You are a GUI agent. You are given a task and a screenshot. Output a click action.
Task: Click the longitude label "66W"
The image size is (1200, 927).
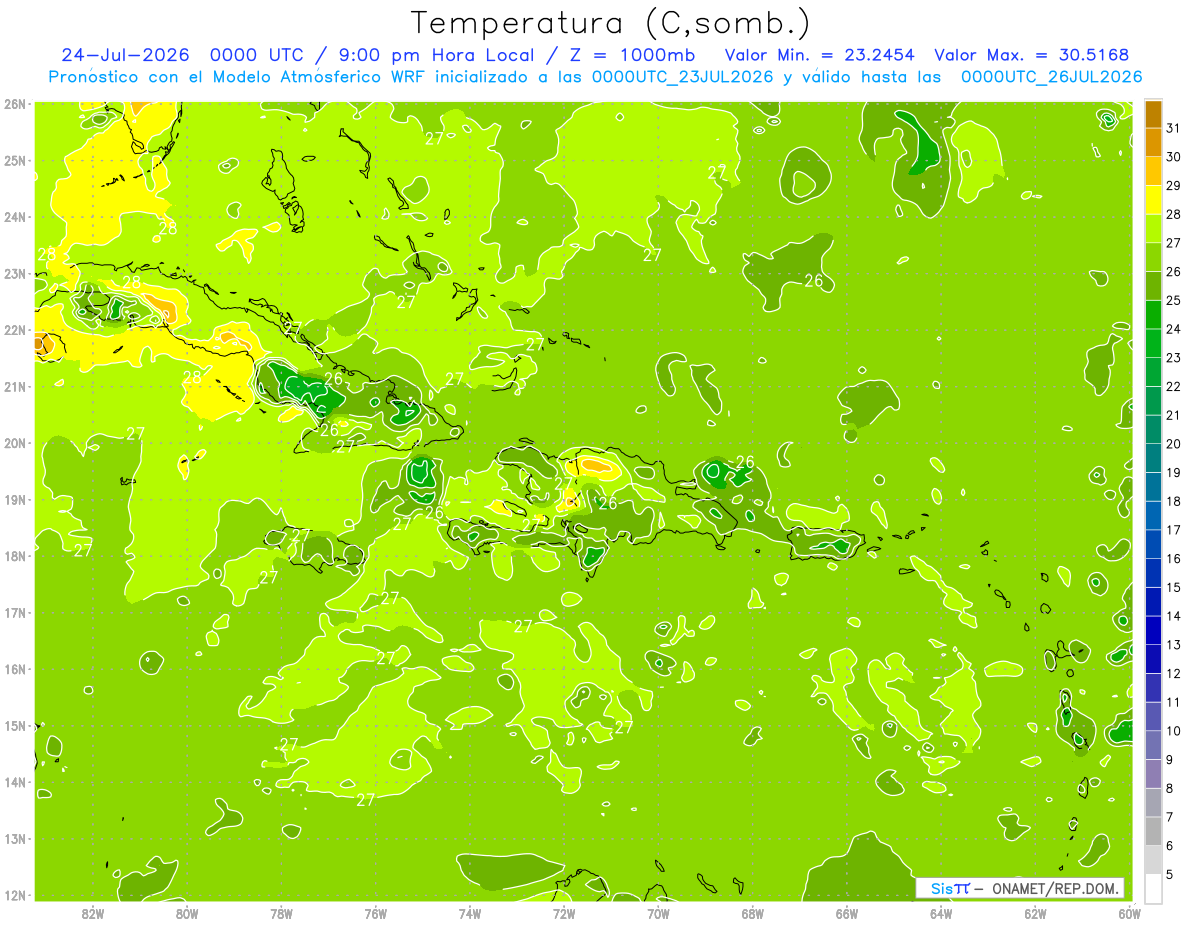point(847,913)
